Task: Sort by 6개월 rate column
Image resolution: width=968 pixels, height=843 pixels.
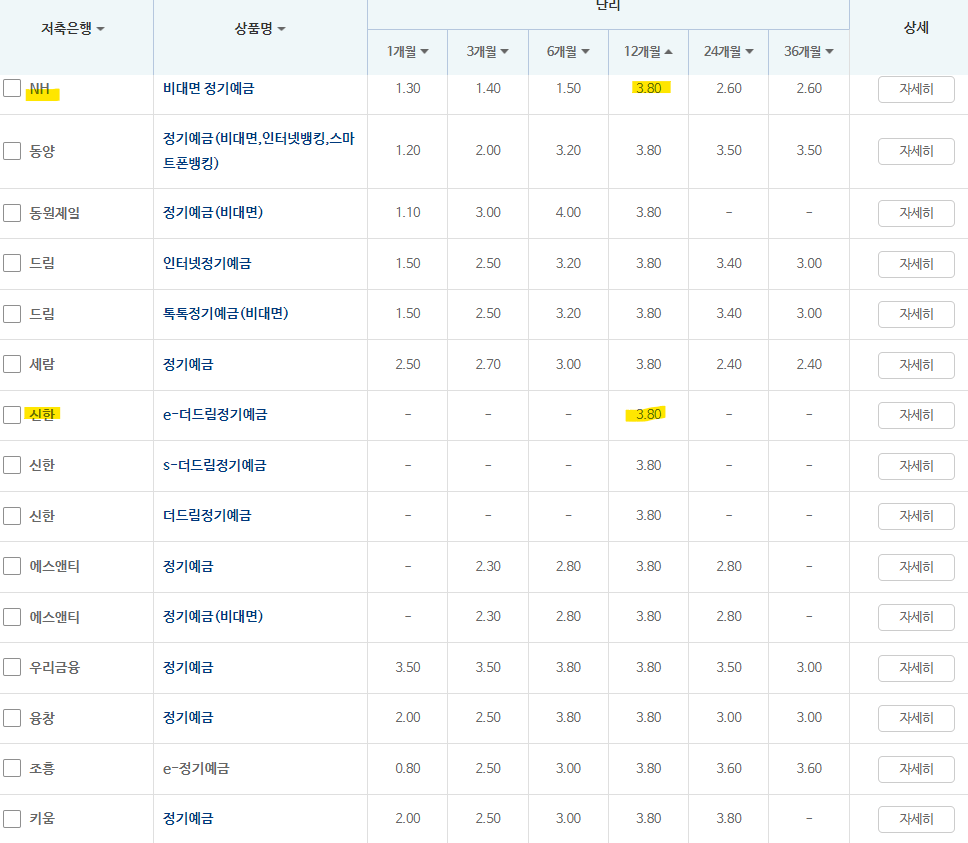Action: coord(568,51)
